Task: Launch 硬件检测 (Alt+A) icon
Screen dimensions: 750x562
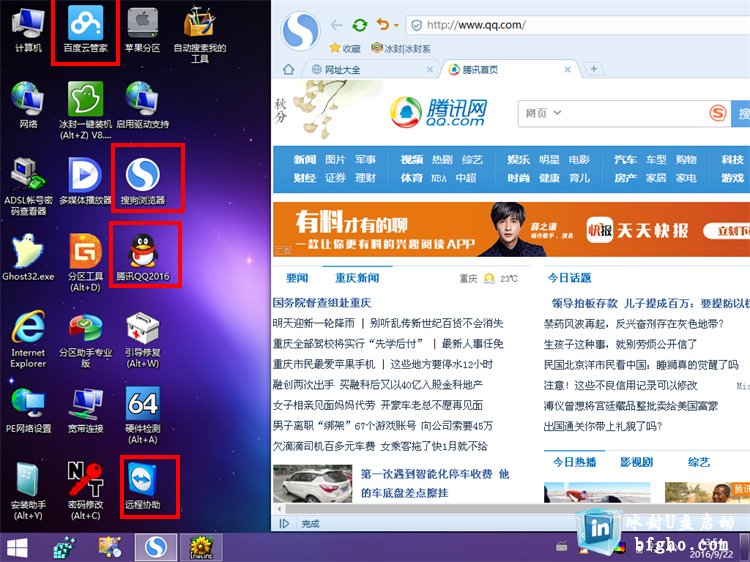Action: [143, 415]
